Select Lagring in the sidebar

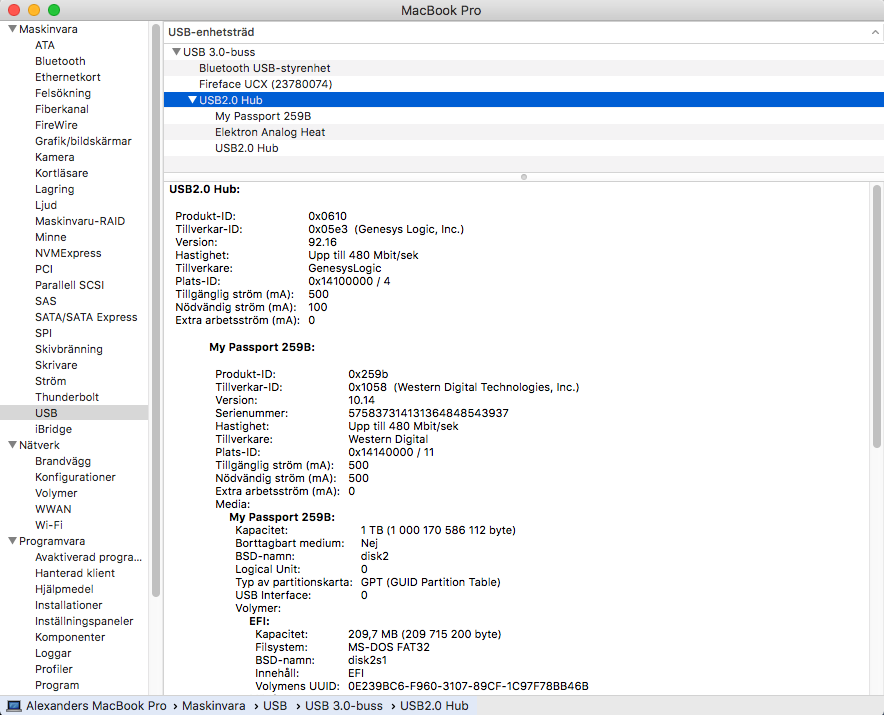[x=55, y=189]
